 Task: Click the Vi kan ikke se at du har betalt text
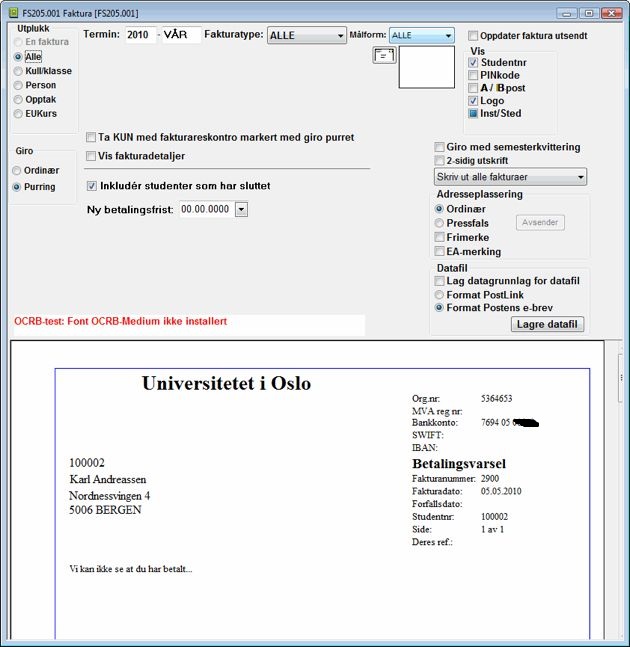[131, 569]
